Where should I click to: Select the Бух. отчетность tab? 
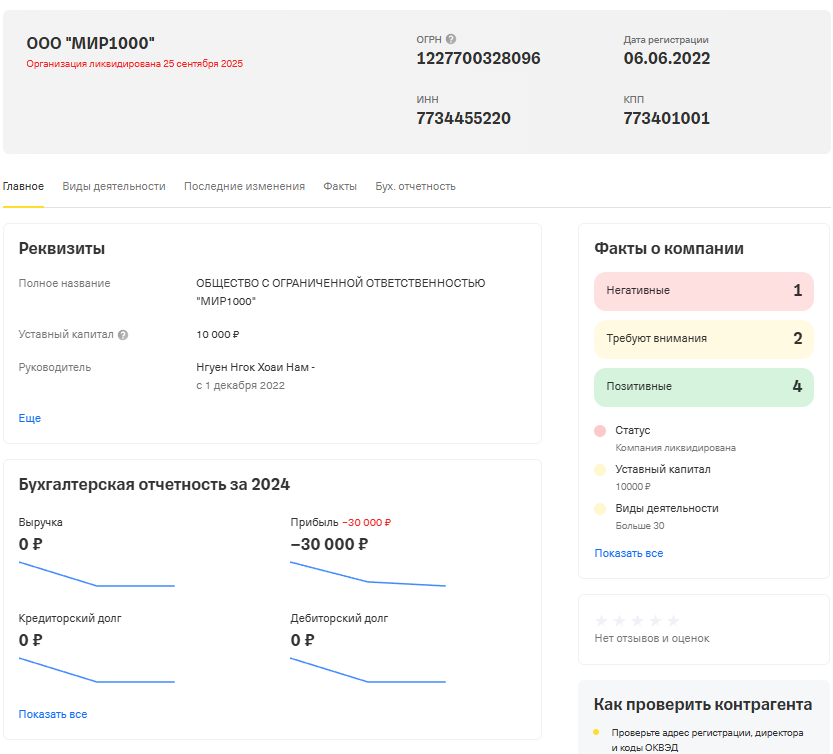pyautogui.click(x=415, y=186)
